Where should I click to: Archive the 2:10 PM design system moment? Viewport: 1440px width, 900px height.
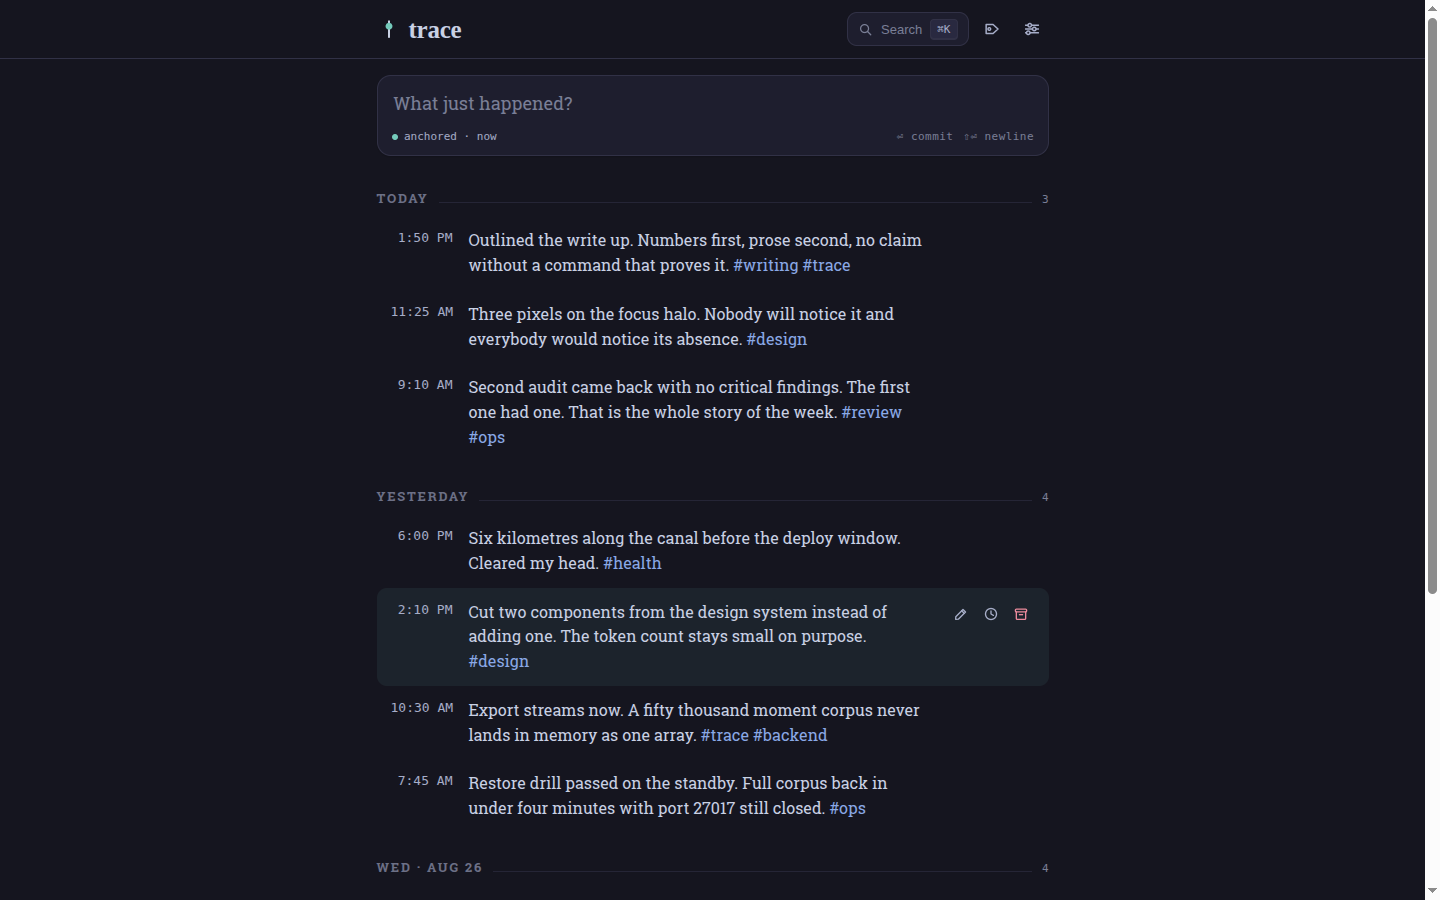tap(1021, 614)
